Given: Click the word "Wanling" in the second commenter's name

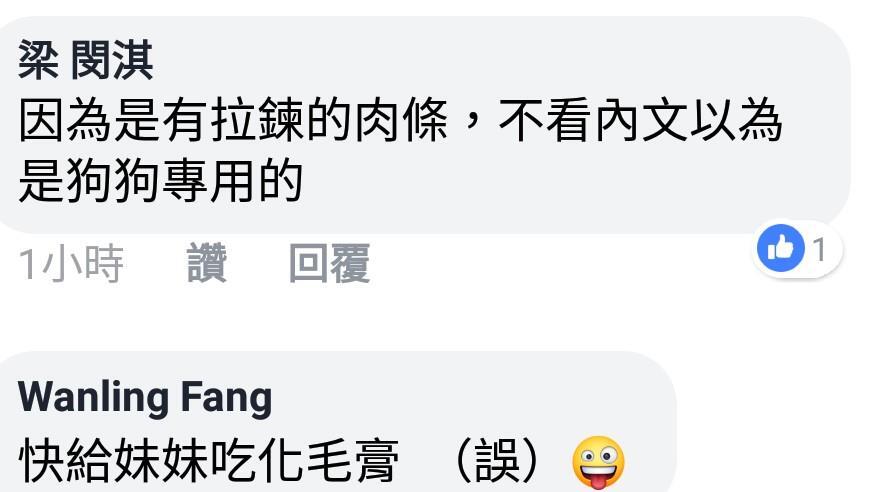Looking at the screenshot, I should tap(93, 396).
